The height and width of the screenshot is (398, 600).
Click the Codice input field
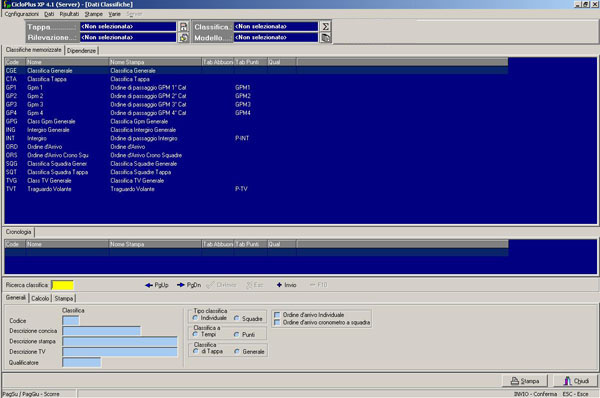click(71, 321)
